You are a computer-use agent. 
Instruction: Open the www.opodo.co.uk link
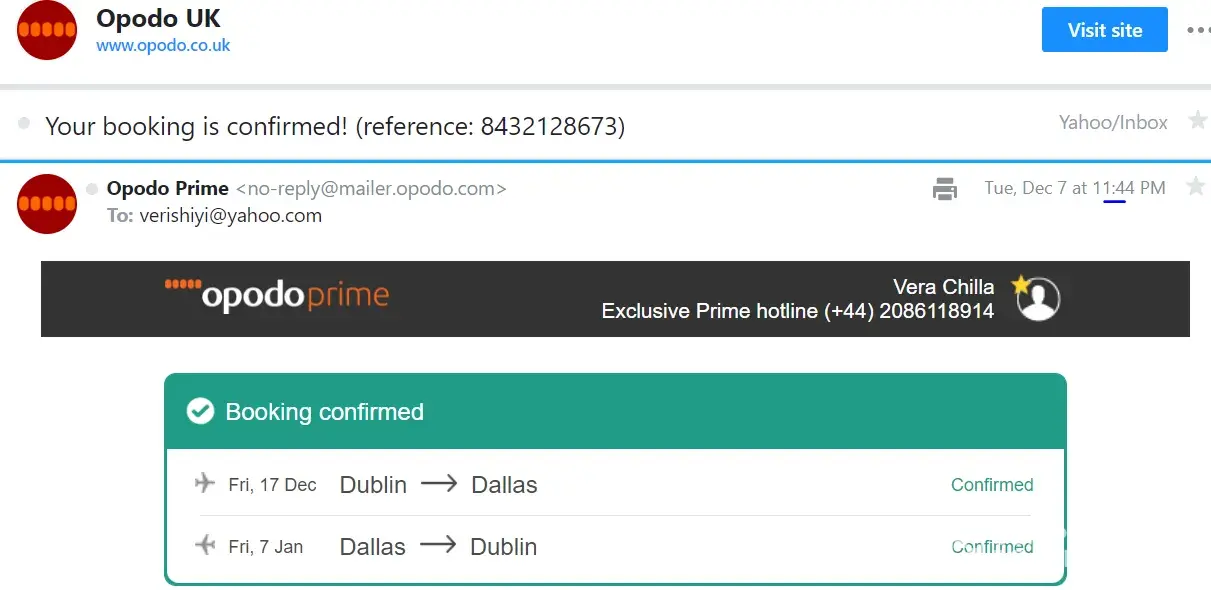[x=163, y=46]
